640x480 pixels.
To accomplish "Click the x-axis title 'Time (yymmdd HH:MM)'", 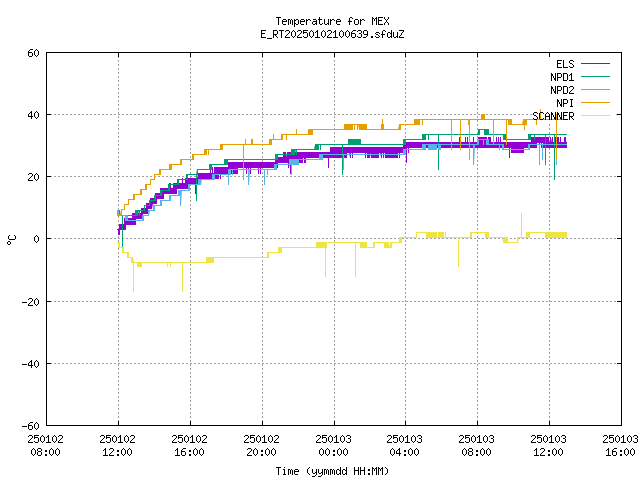I will pyautogui.click(x=332, y=471).
